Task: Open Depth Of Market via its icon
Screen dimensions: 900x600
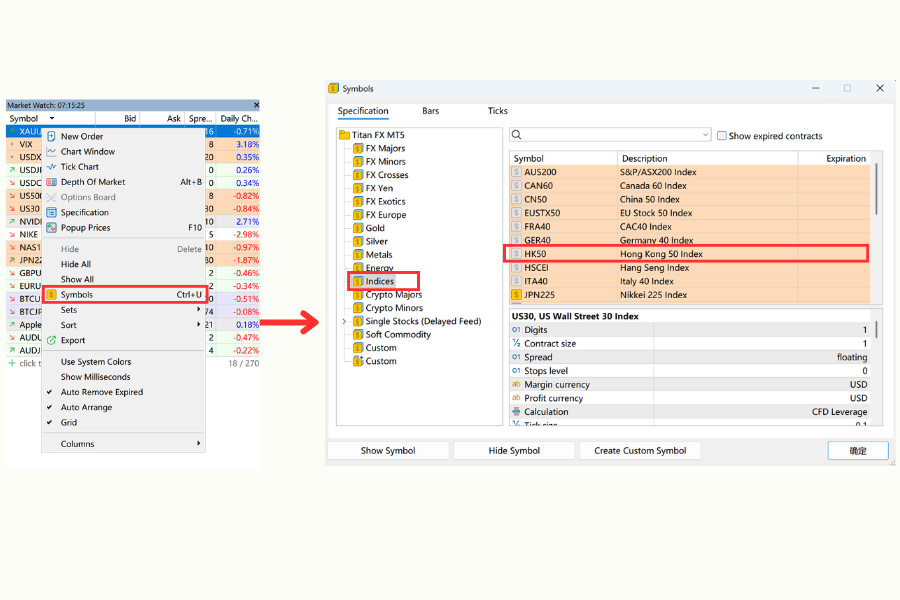Action: pos(52,182)
